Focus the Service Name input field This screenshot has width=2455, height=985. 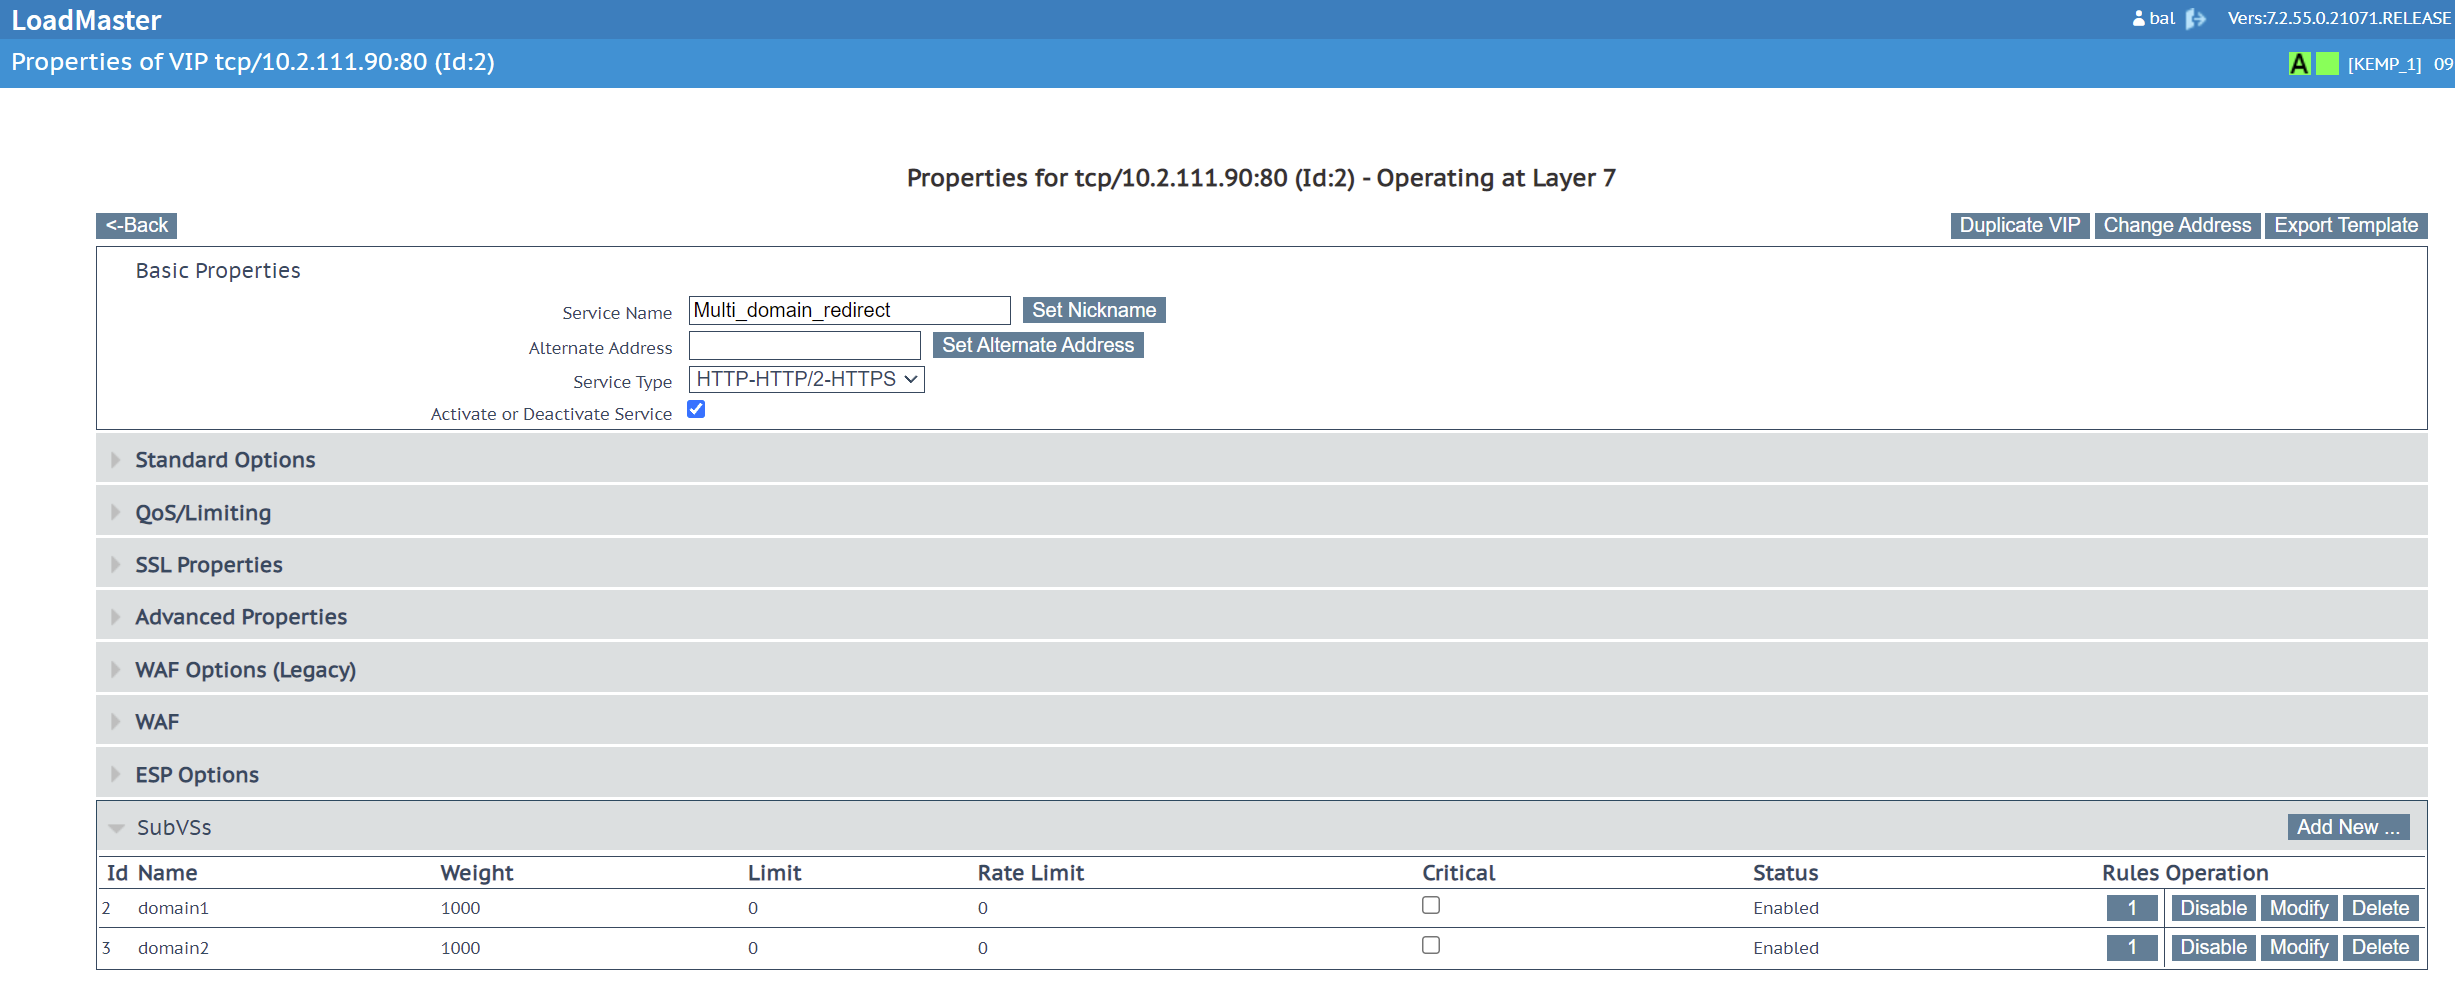(849, 310)
